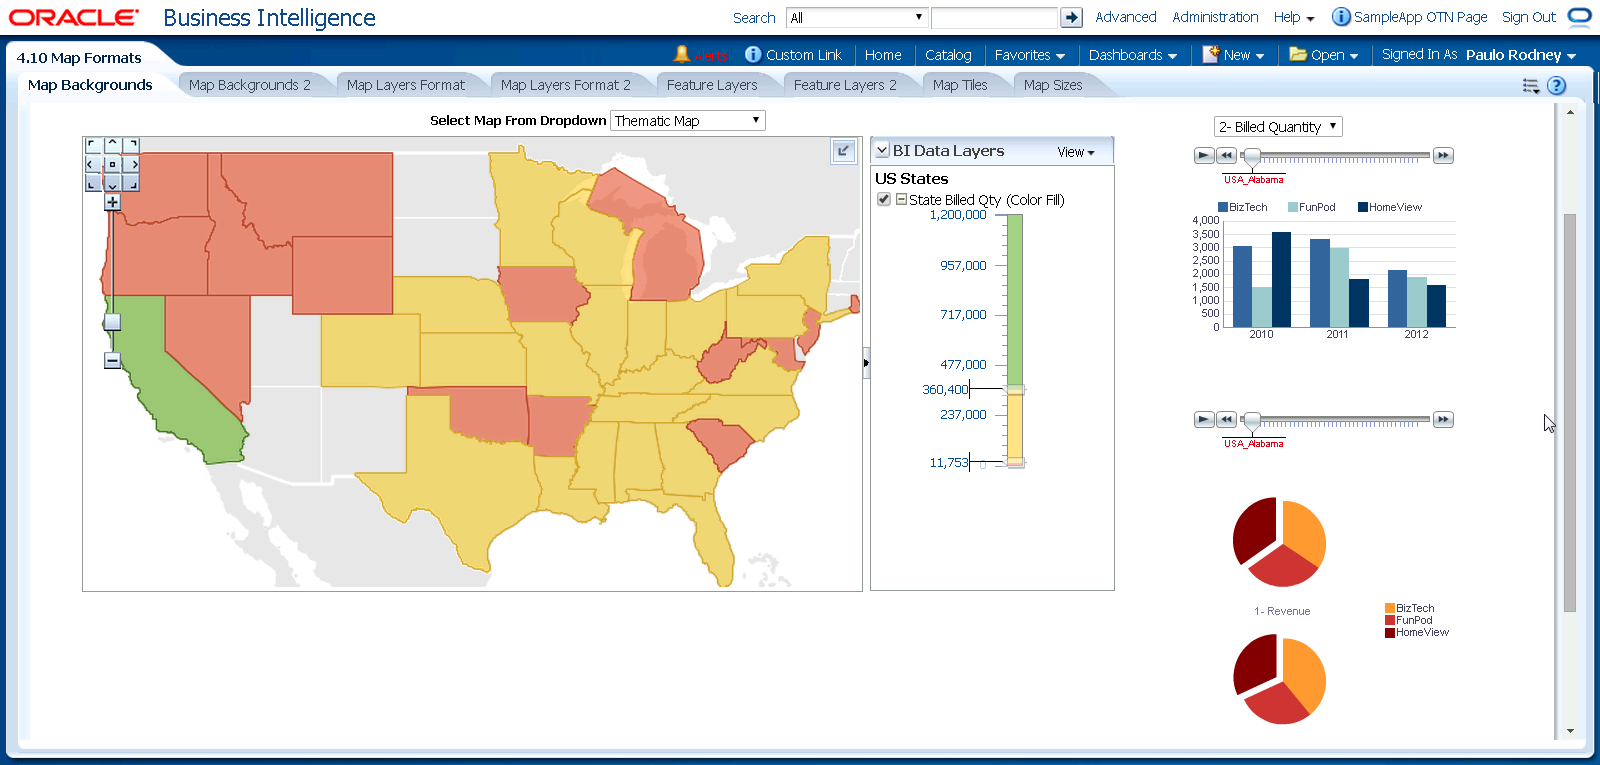Open the Advanced search link
Viewport: 1600px width, 765px height.
pyautogui.click(x=1126, y=17)
